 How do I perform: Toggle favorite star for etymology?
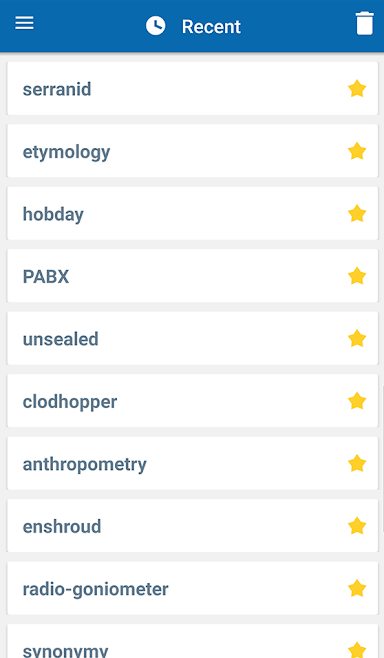click(357, 151)
